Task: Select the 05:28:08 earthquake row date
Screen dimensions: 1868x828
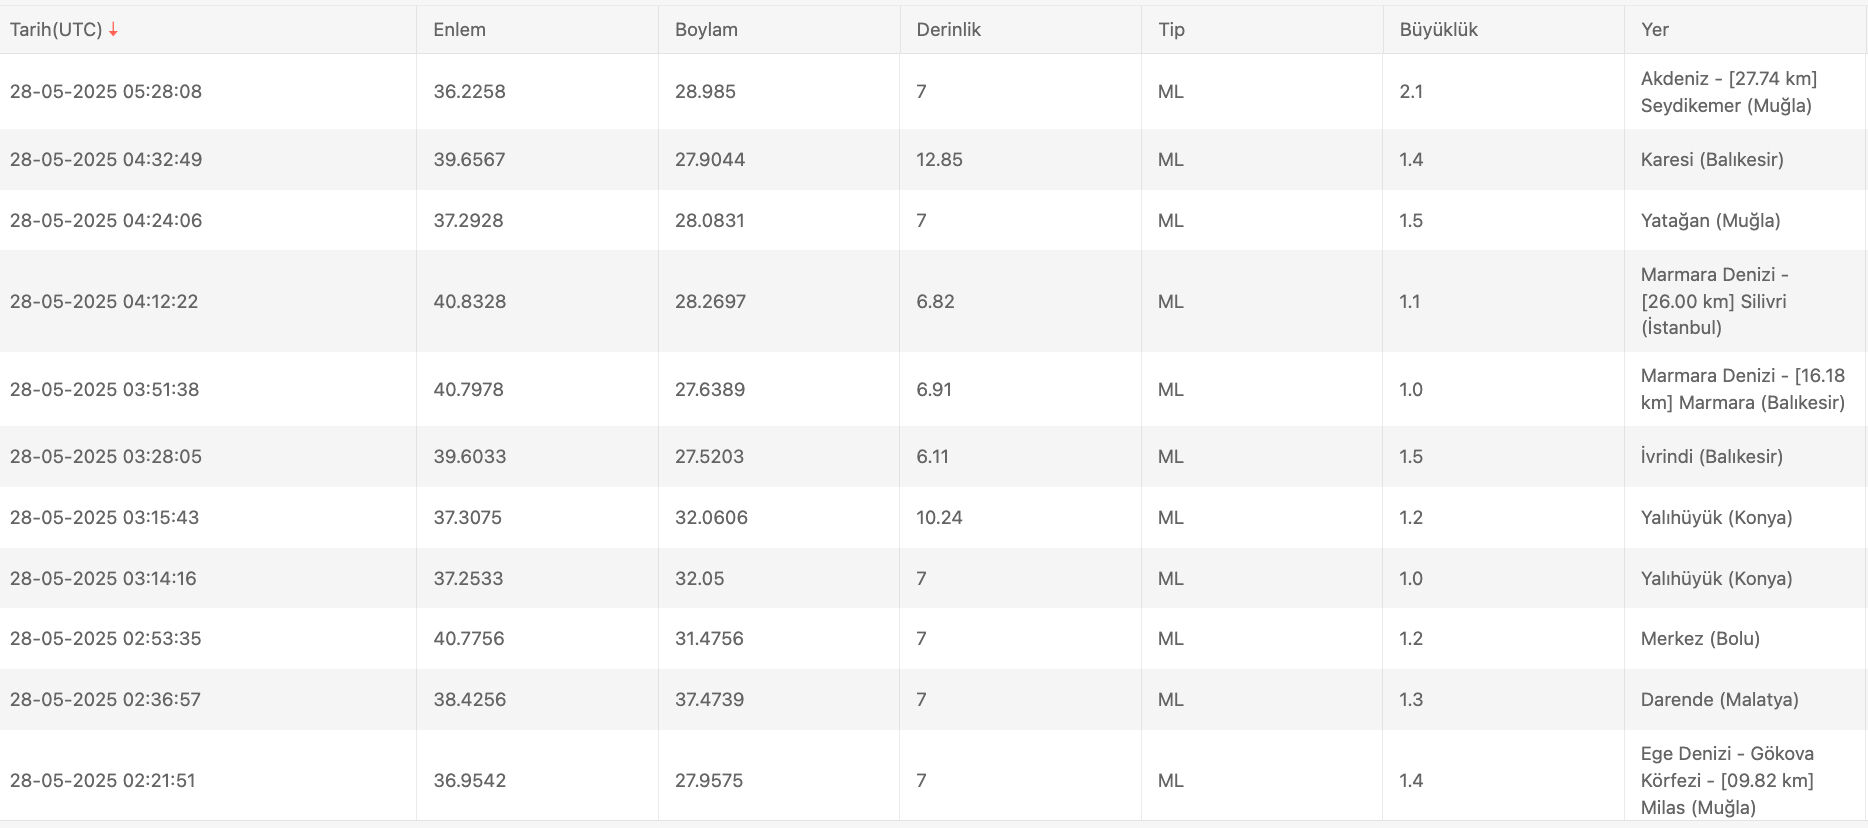Action: [x=106, y=92]
